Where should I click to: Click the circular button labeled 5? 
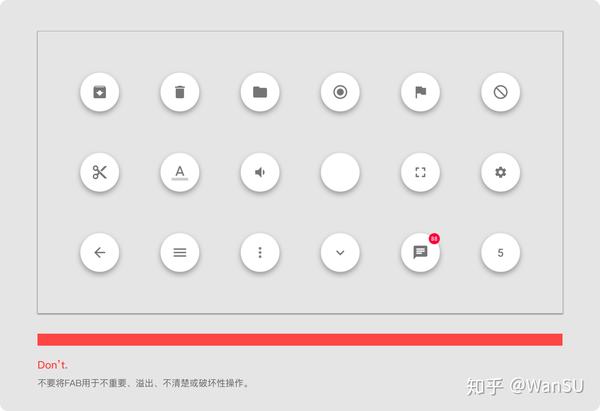501,253
